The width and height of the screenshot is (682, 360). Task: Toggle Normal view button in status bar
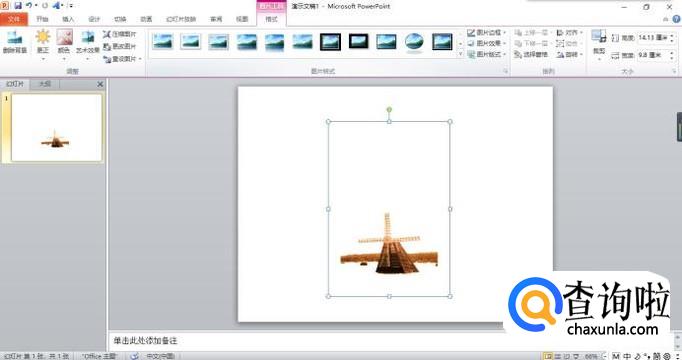548,356
